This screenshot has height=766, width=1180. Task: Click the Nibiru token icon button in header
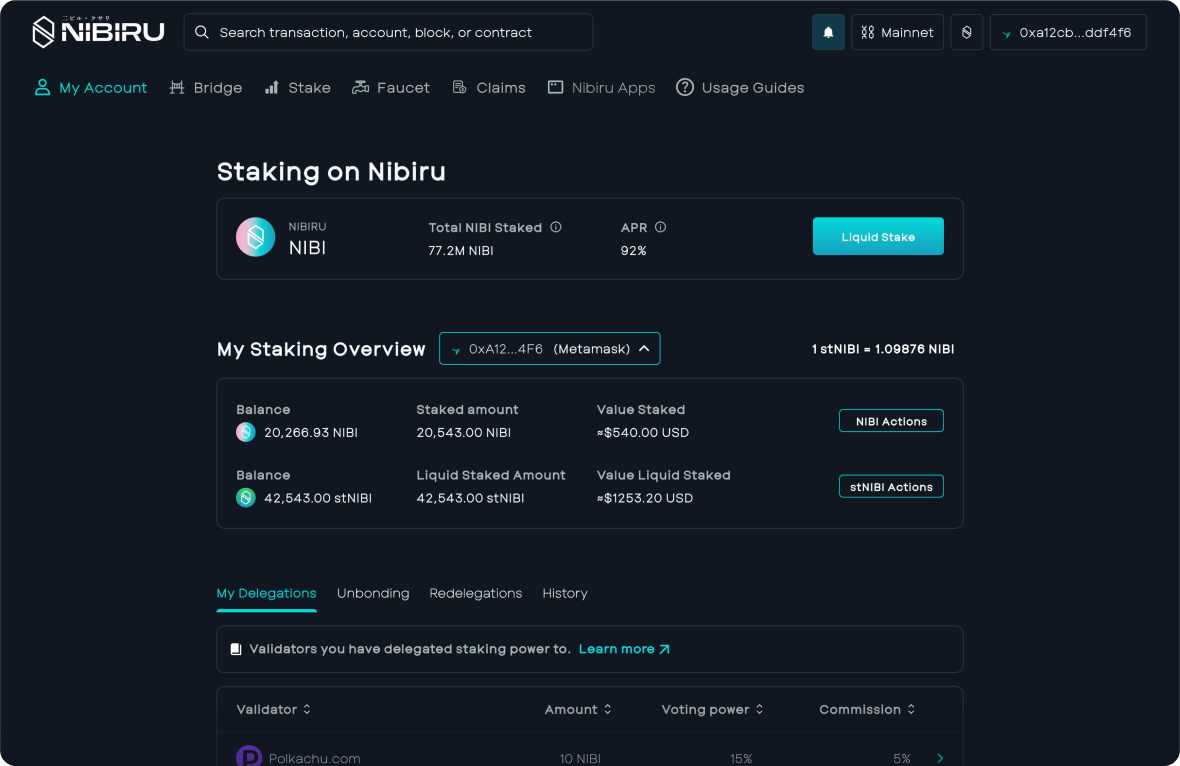coord(966,32)
